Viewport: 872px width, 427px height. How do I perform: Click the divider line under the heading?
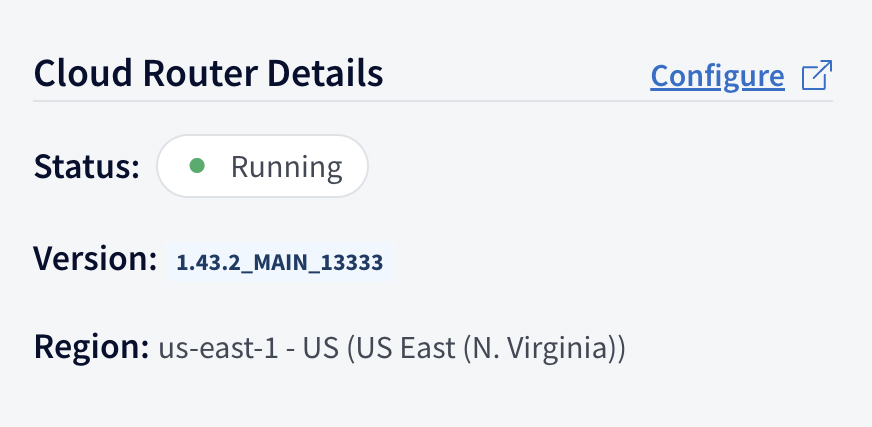tap(433, 101)
